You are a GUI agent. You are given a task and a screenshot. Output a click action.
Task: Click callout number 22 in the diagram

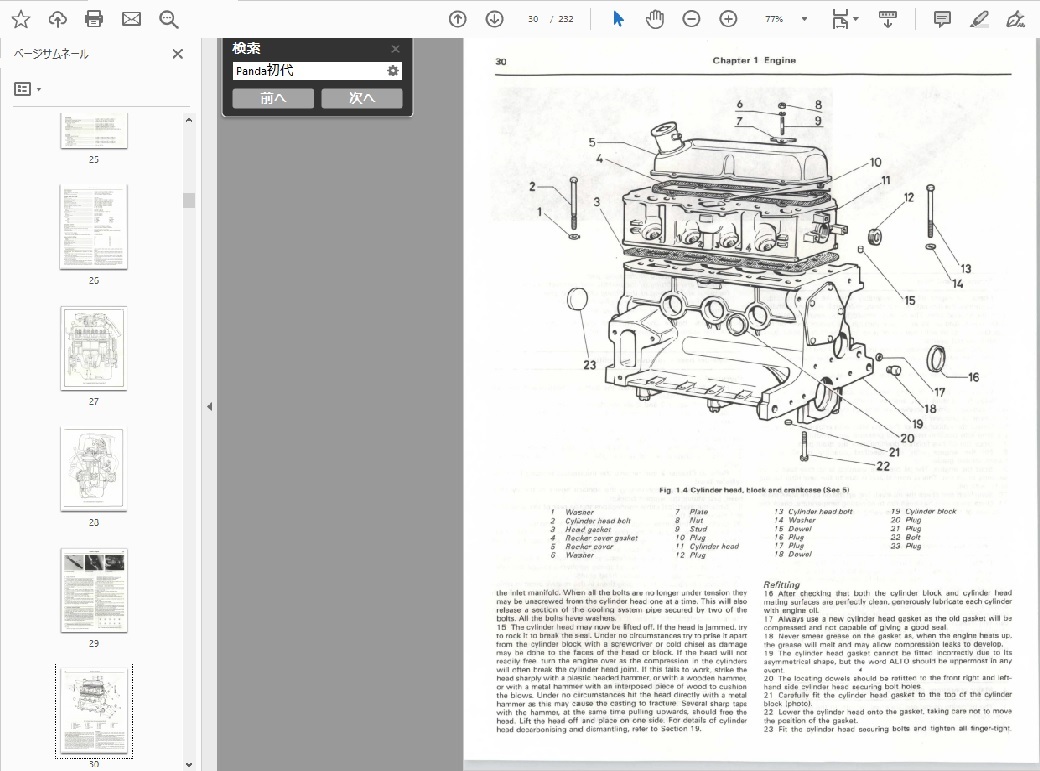pos(883,466)
